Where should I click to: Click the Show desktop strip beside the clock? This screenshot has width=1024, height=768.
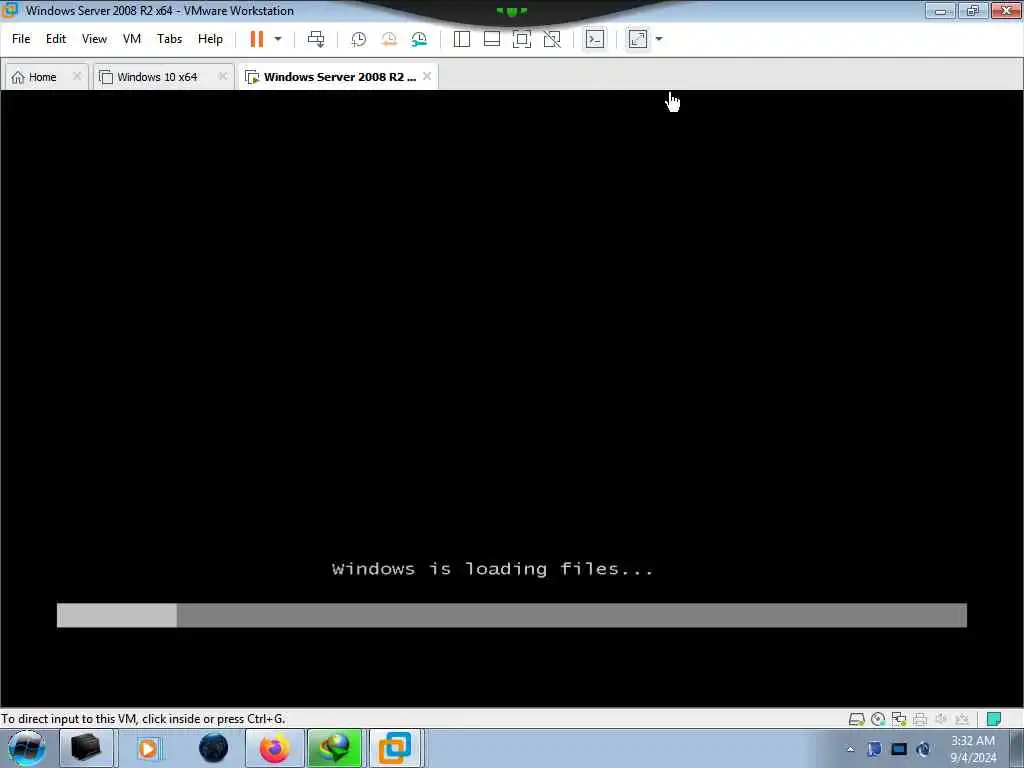pos(1018,748)
